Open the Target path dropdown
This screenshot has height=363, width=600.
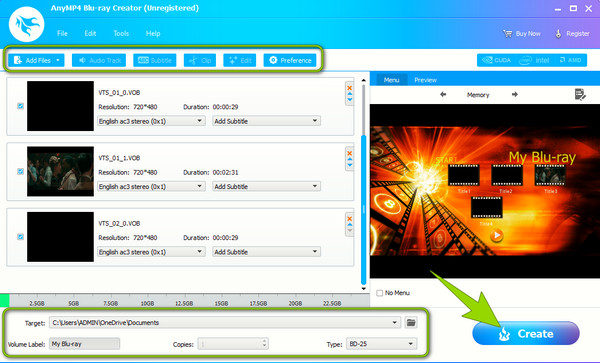click(395, 322)
